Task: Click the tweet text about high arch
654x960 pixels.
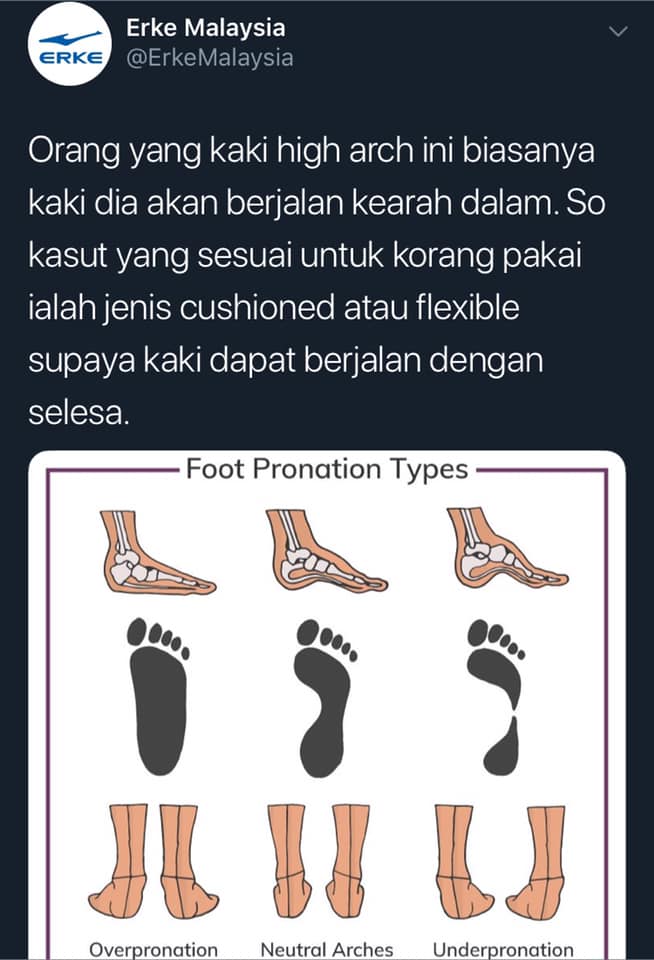Action: [316, 281]
